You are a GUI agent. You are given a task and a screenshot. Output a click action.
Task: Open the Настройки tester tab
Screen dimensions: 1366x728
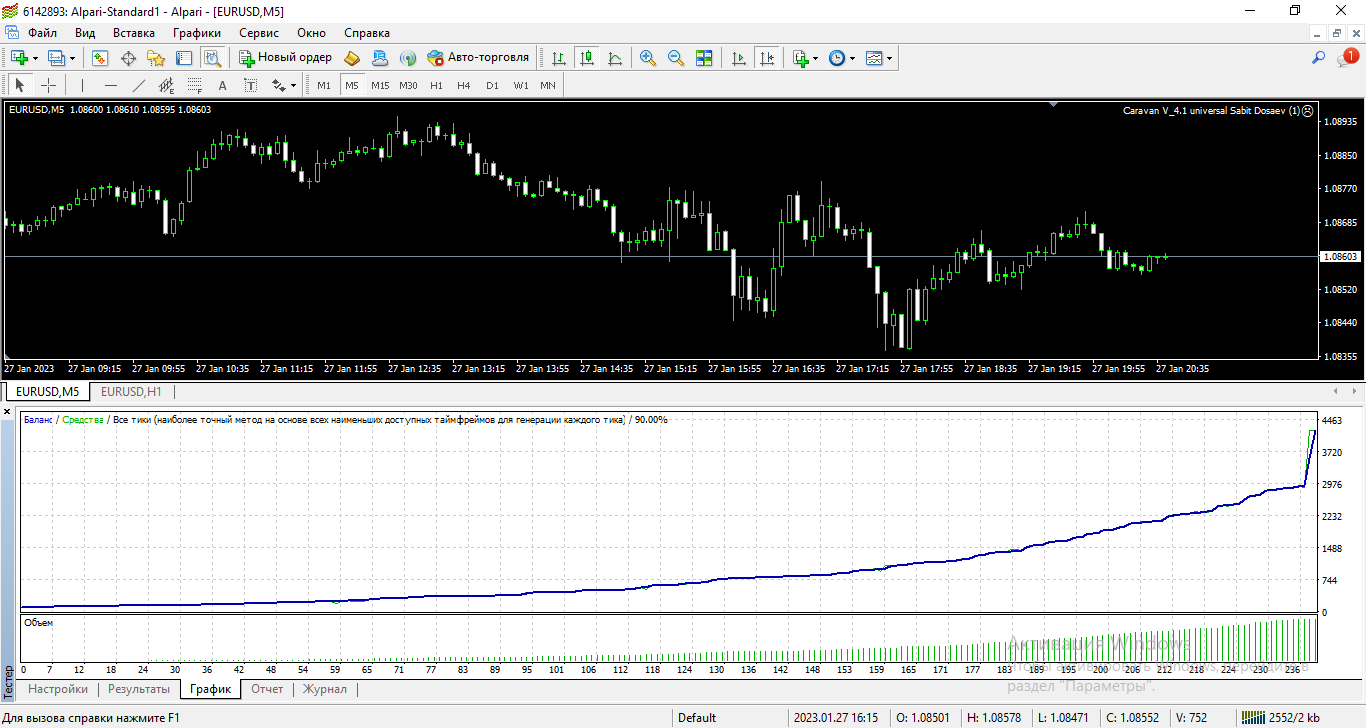58,689
